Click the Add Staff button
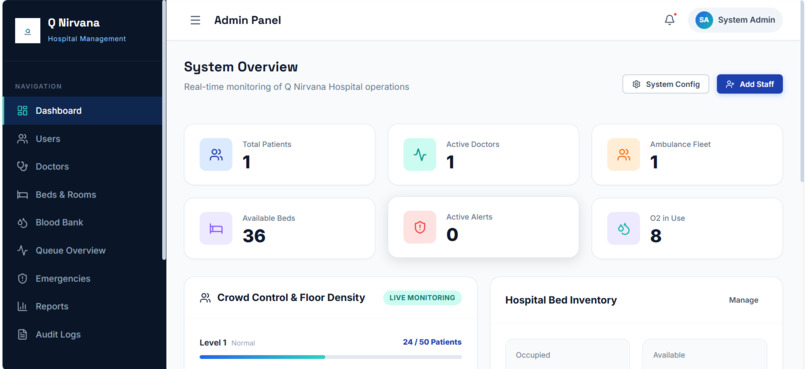Screen dimensions: 806x369 click(749, 84)
